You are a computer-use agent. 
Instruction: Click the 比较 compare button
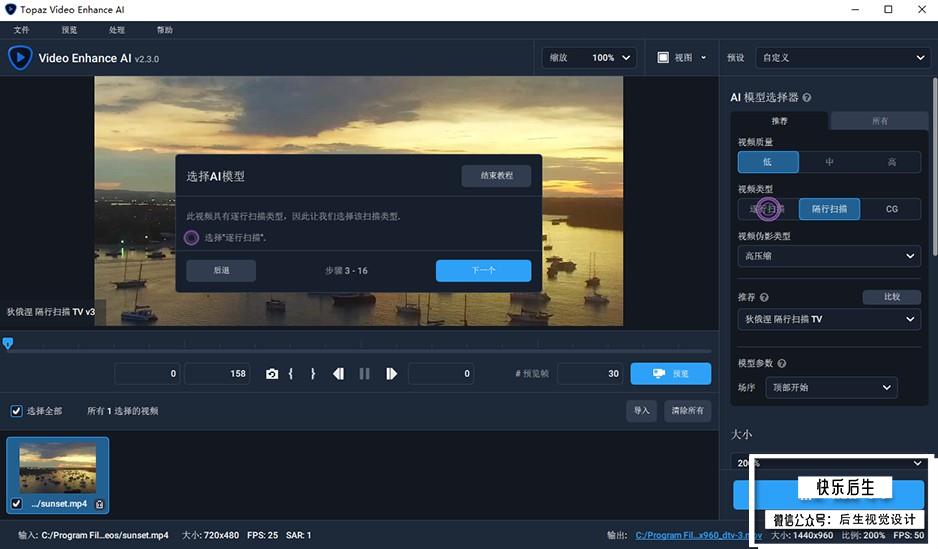click(891, 297)
